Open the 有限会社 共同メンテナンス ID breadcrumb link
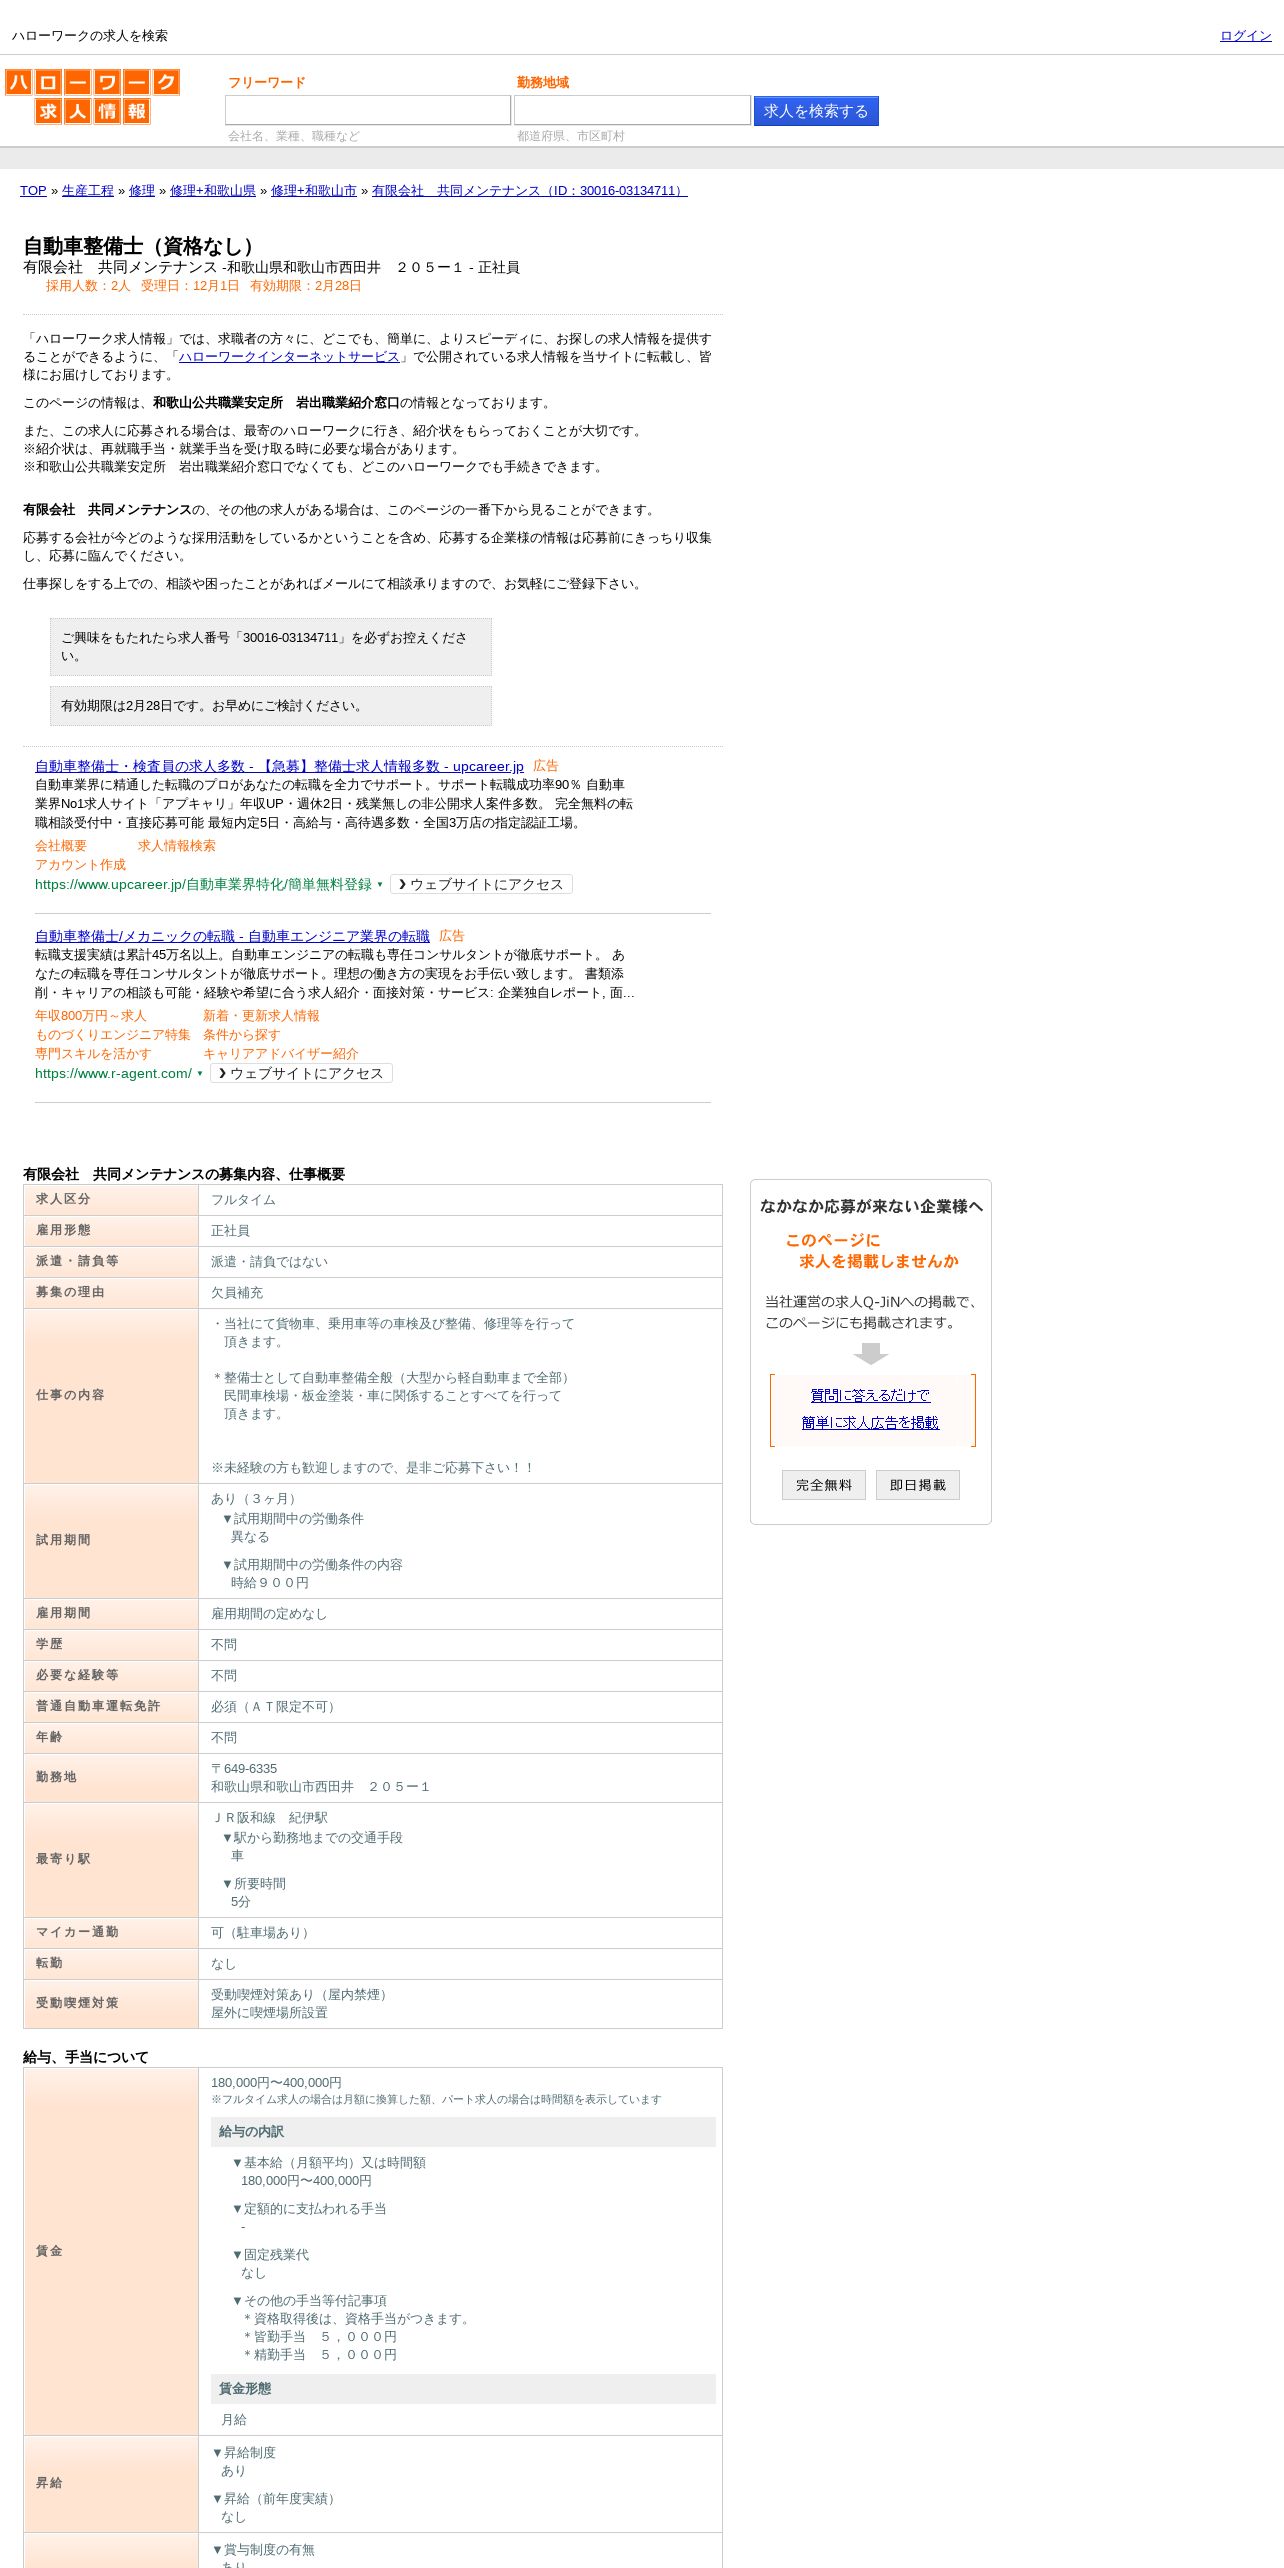Viewport: 1284px width, 2568px height. click(529, 191)
